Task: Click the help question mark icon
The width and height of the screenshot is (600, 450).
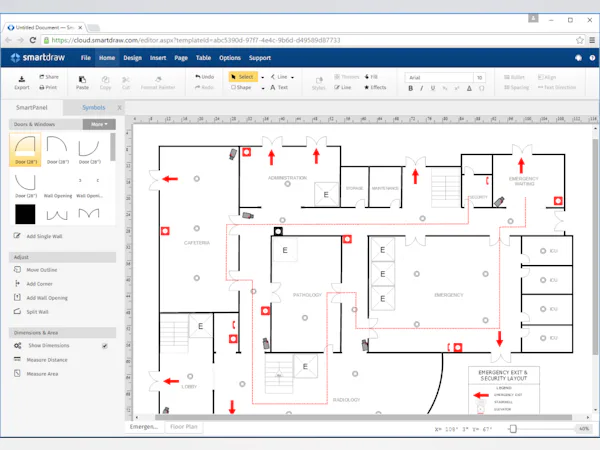Action: pos(592,58)
